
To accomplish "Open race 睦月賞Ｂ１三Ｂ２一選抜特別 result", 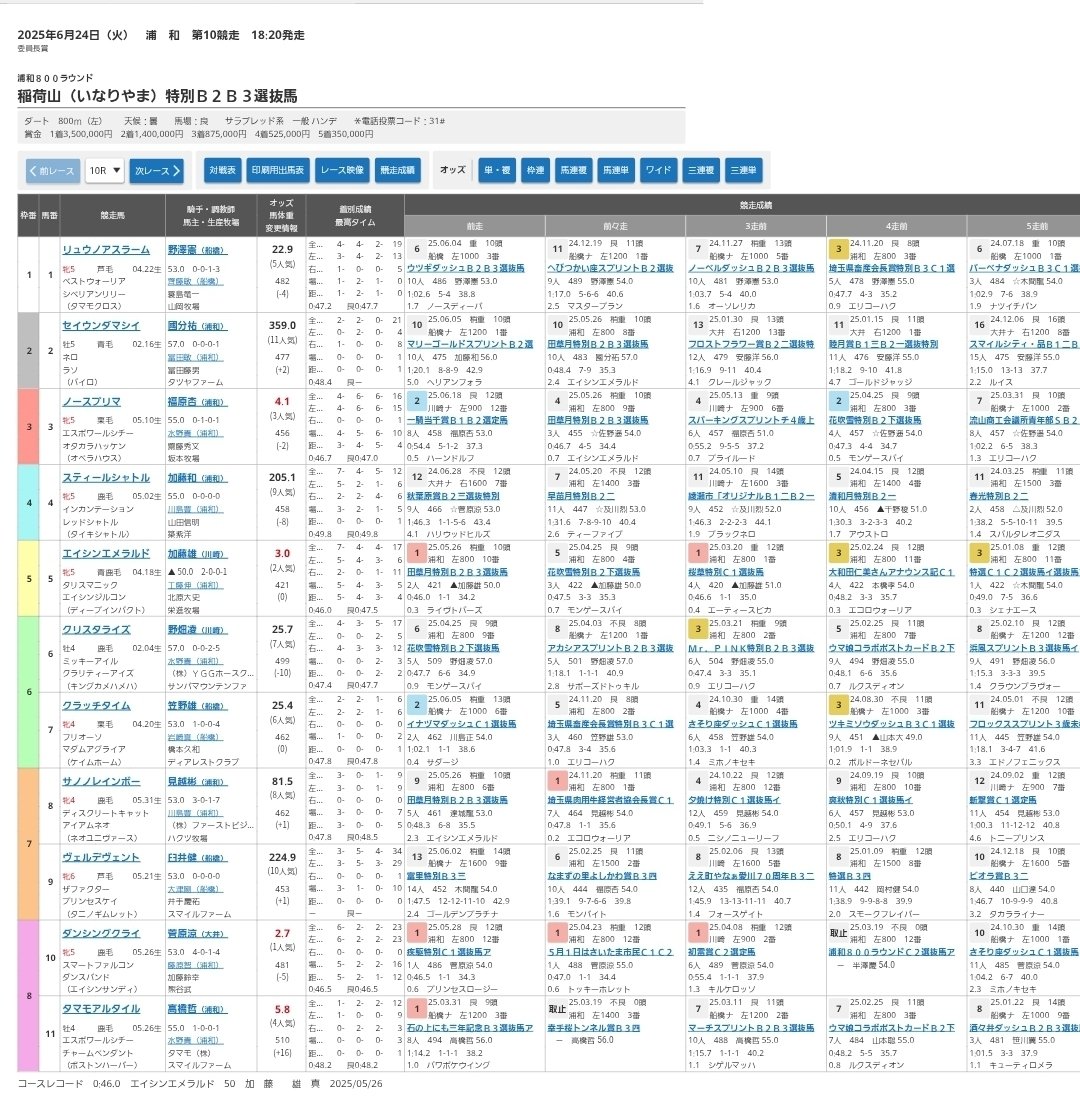I will click(x=883, y=344).
